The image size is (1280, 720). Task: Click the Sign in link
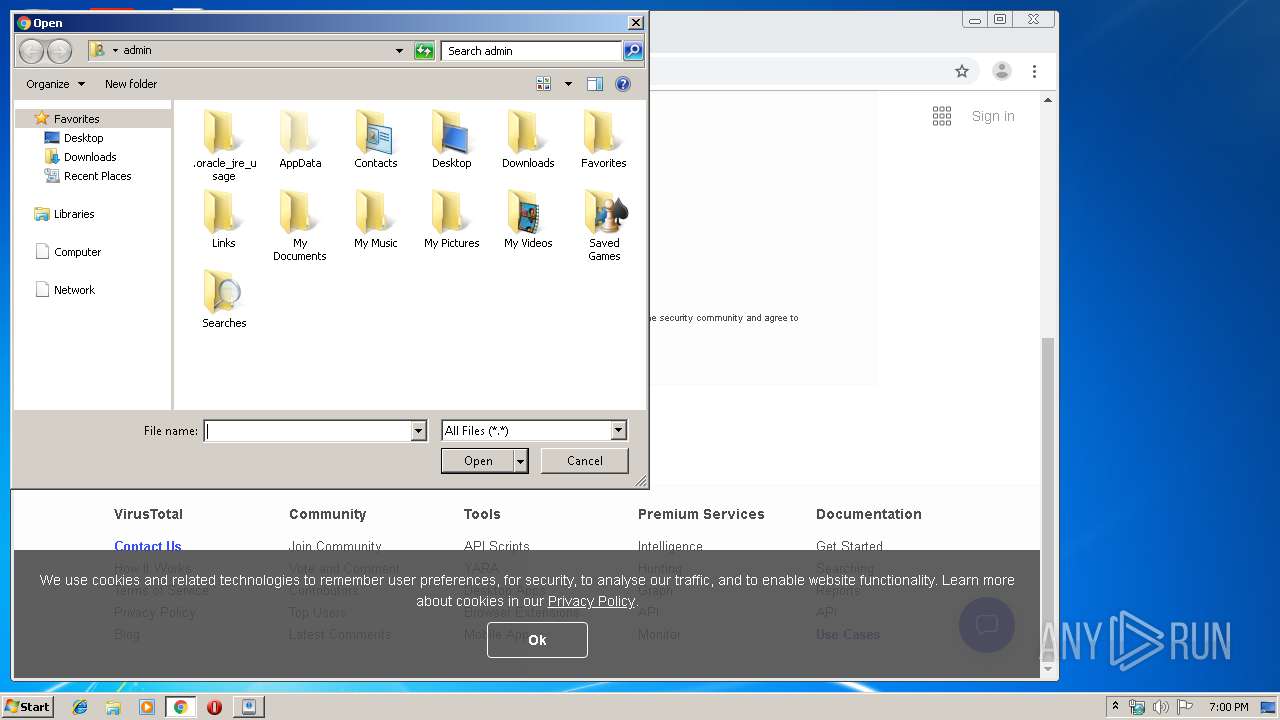(993, 116)
